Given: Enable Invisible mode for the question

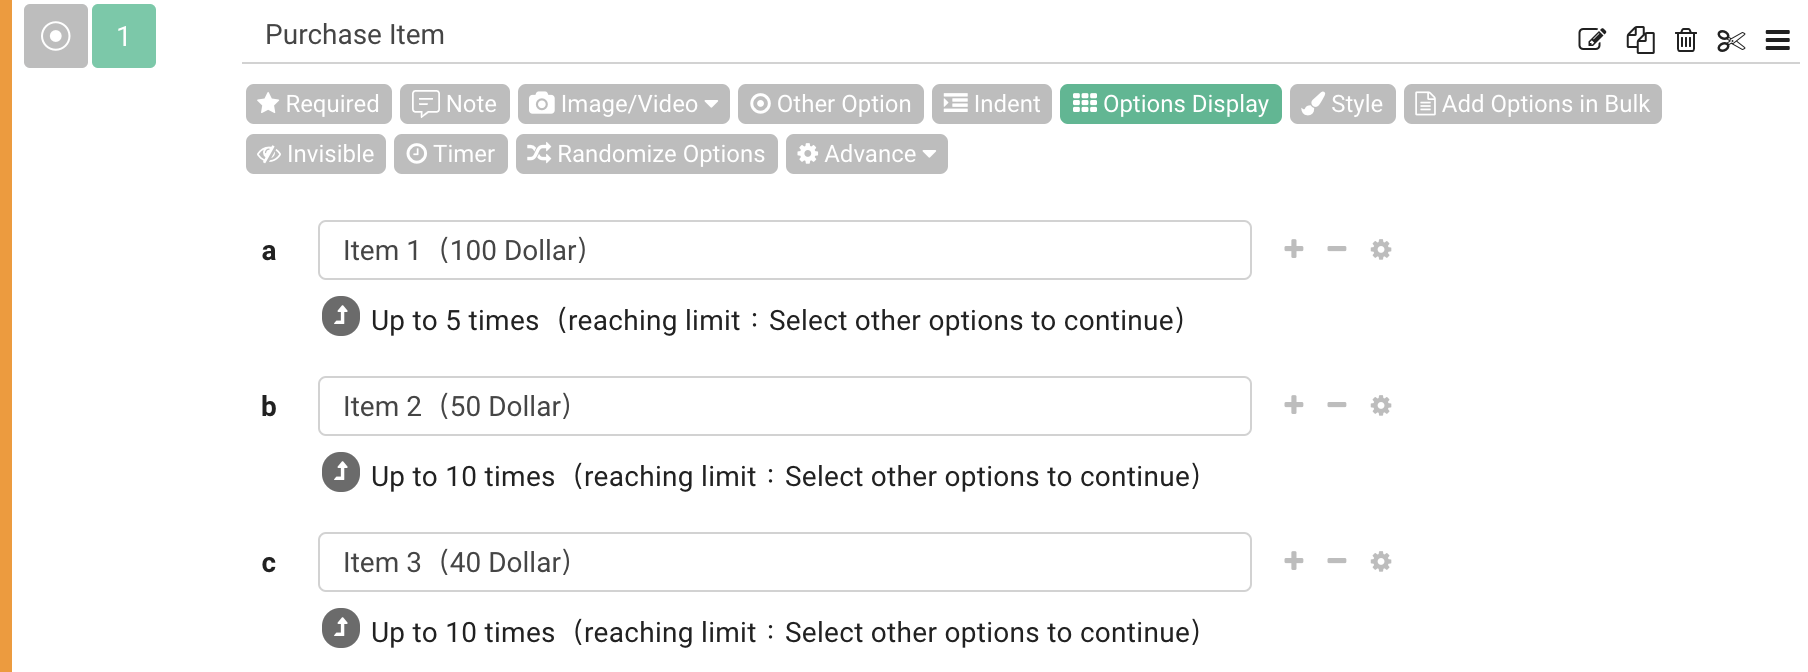Looking at the screenshot, I should pyautogui.click(x=315, y=153).
